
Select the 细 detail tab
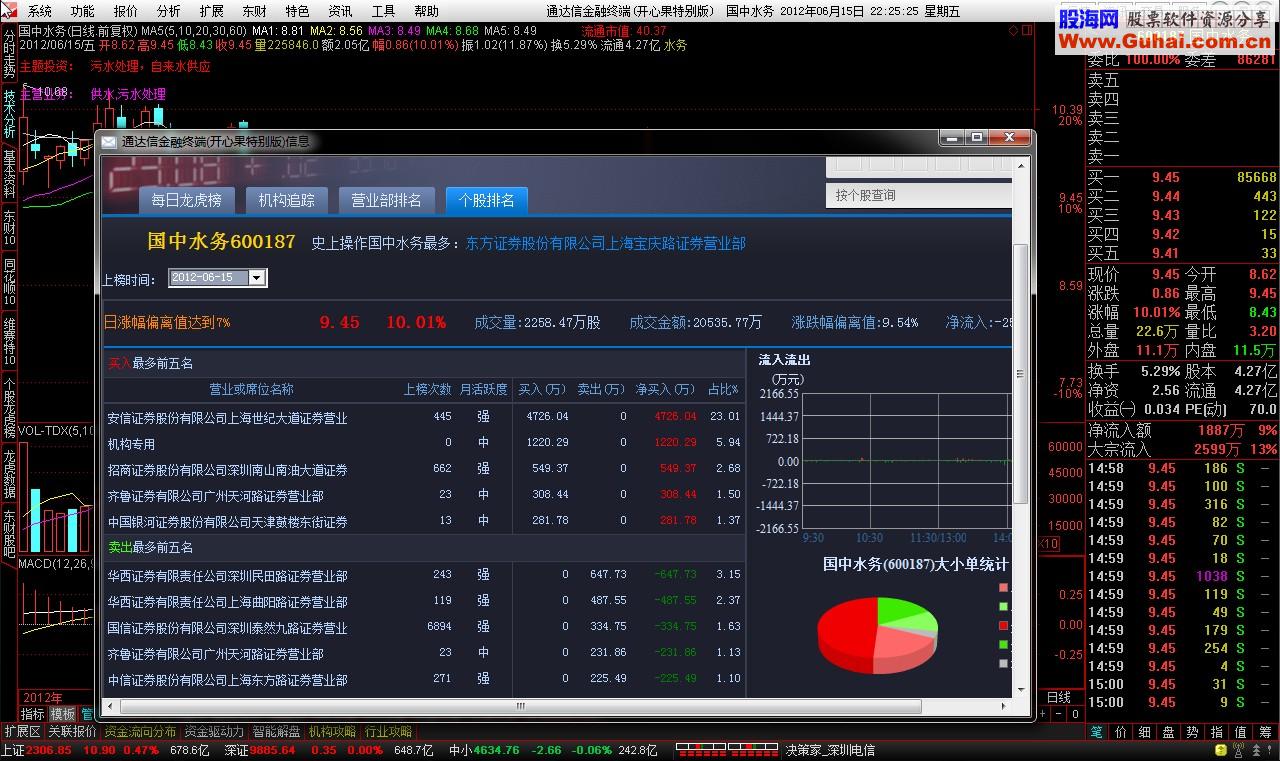[1144, 732]
